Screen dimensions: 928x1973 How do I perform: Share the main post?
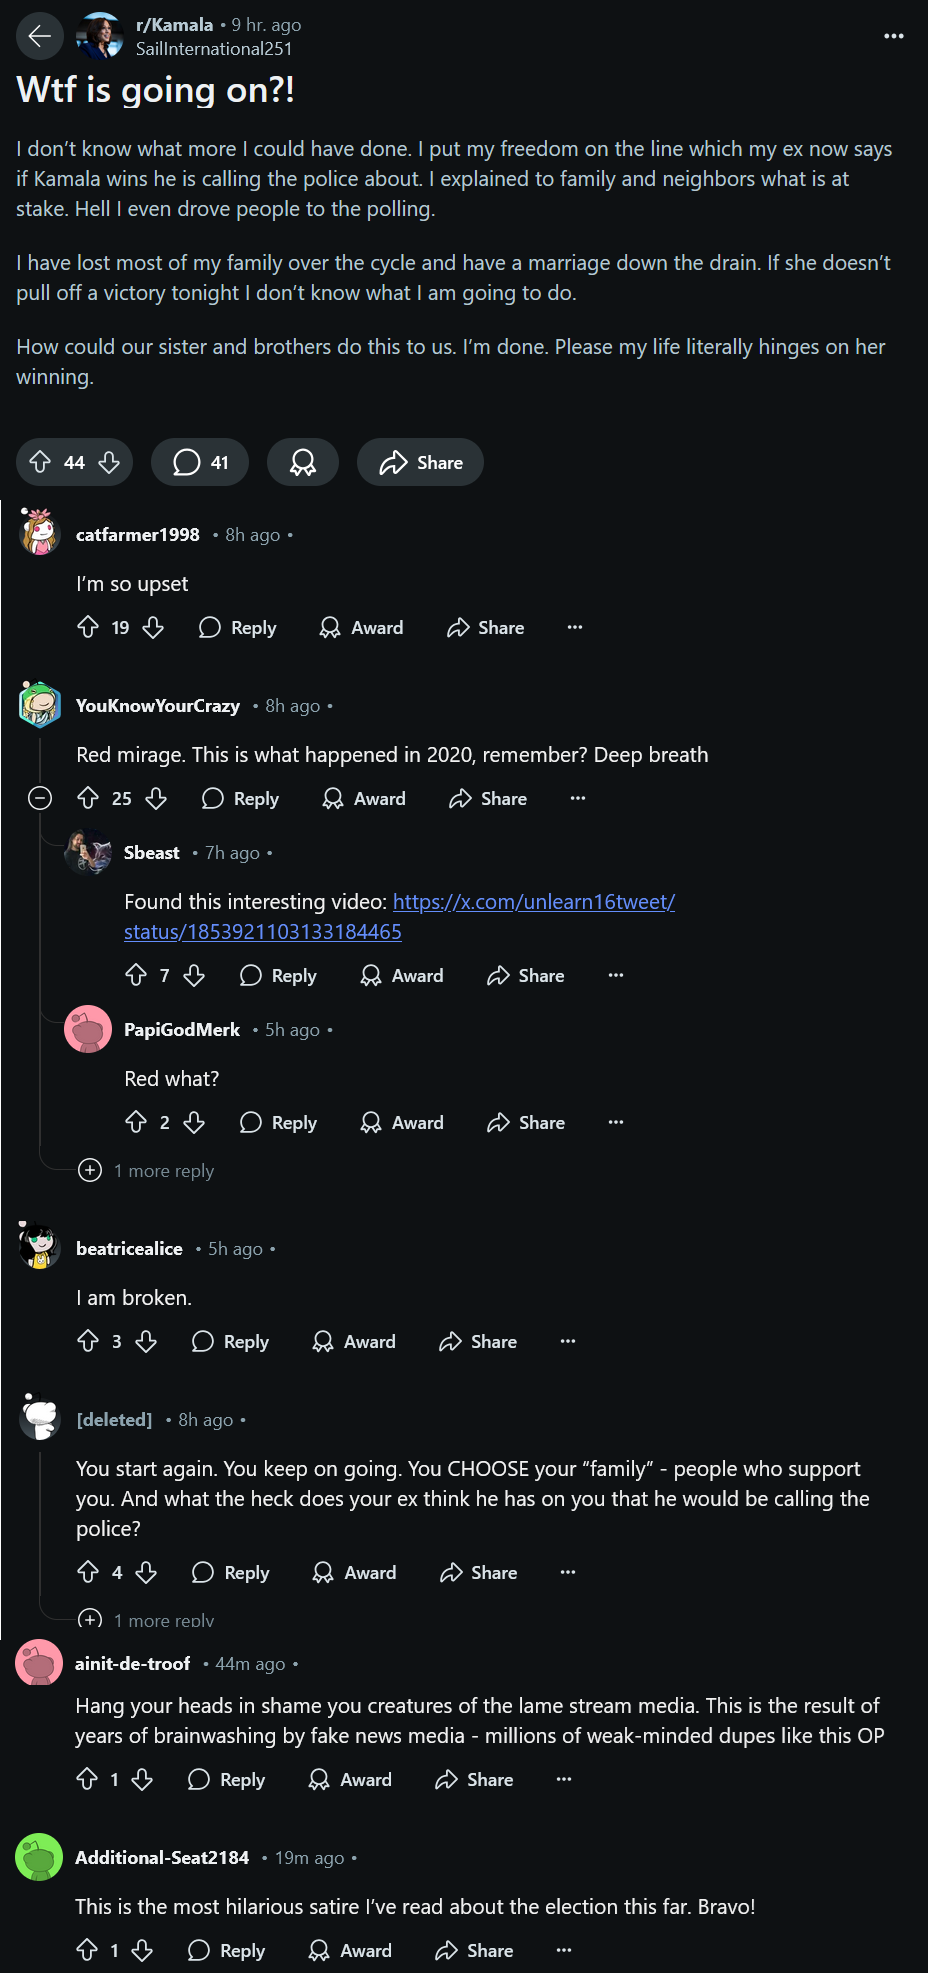tap(420, 462)
